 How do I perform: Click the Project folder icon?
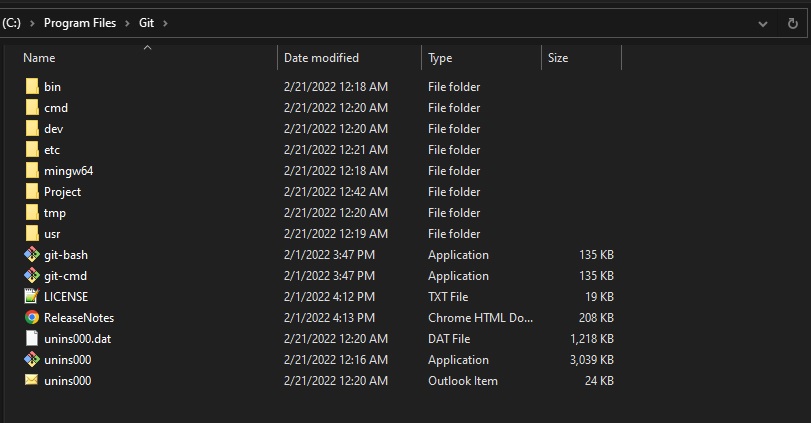(31, 192)
